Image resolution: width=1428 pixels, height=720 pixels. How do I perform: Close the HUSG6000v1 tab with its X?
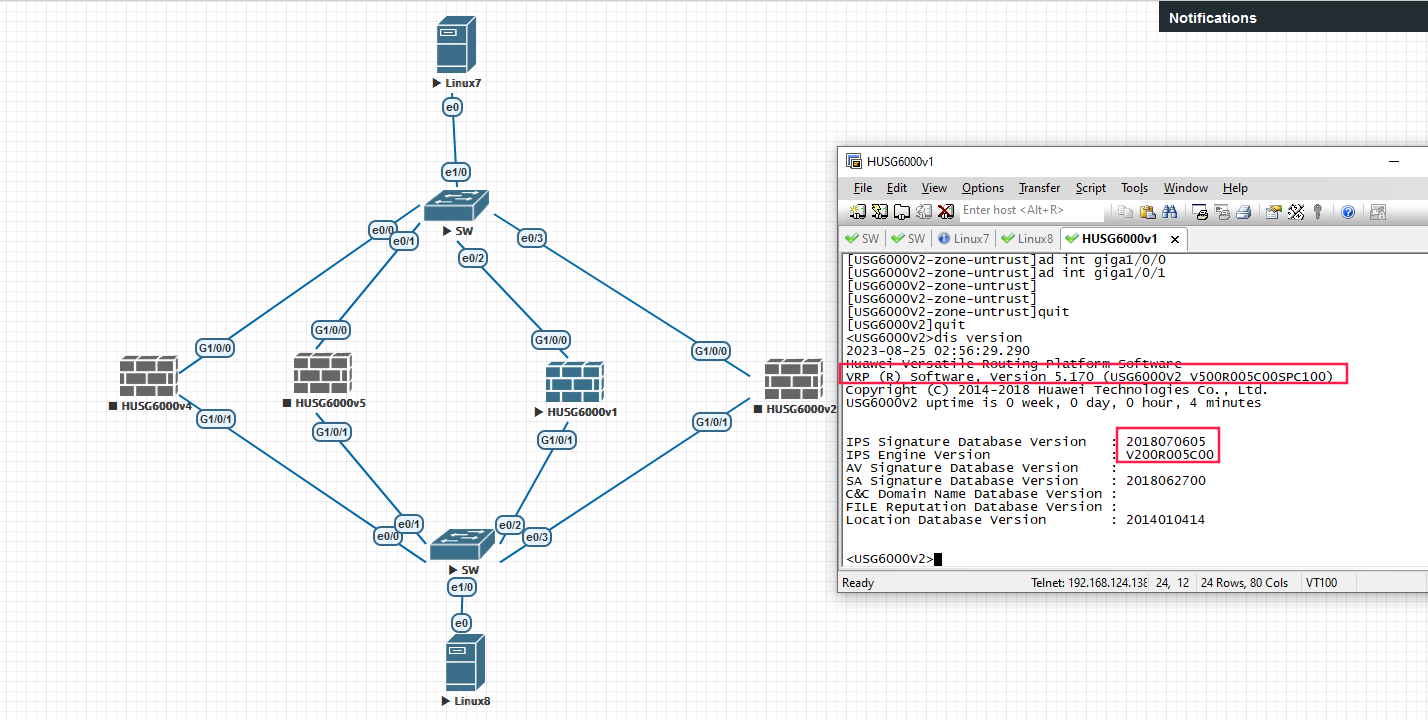click(1175, 239)
